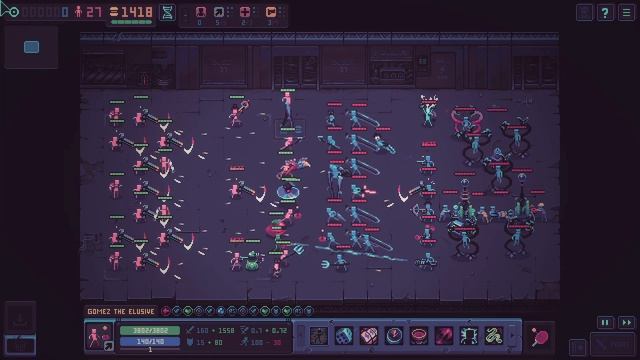Screen dimensions: 640x360
Task: Select the red cross healer icon
Action: pyautogui.click(x=245, y=12)
